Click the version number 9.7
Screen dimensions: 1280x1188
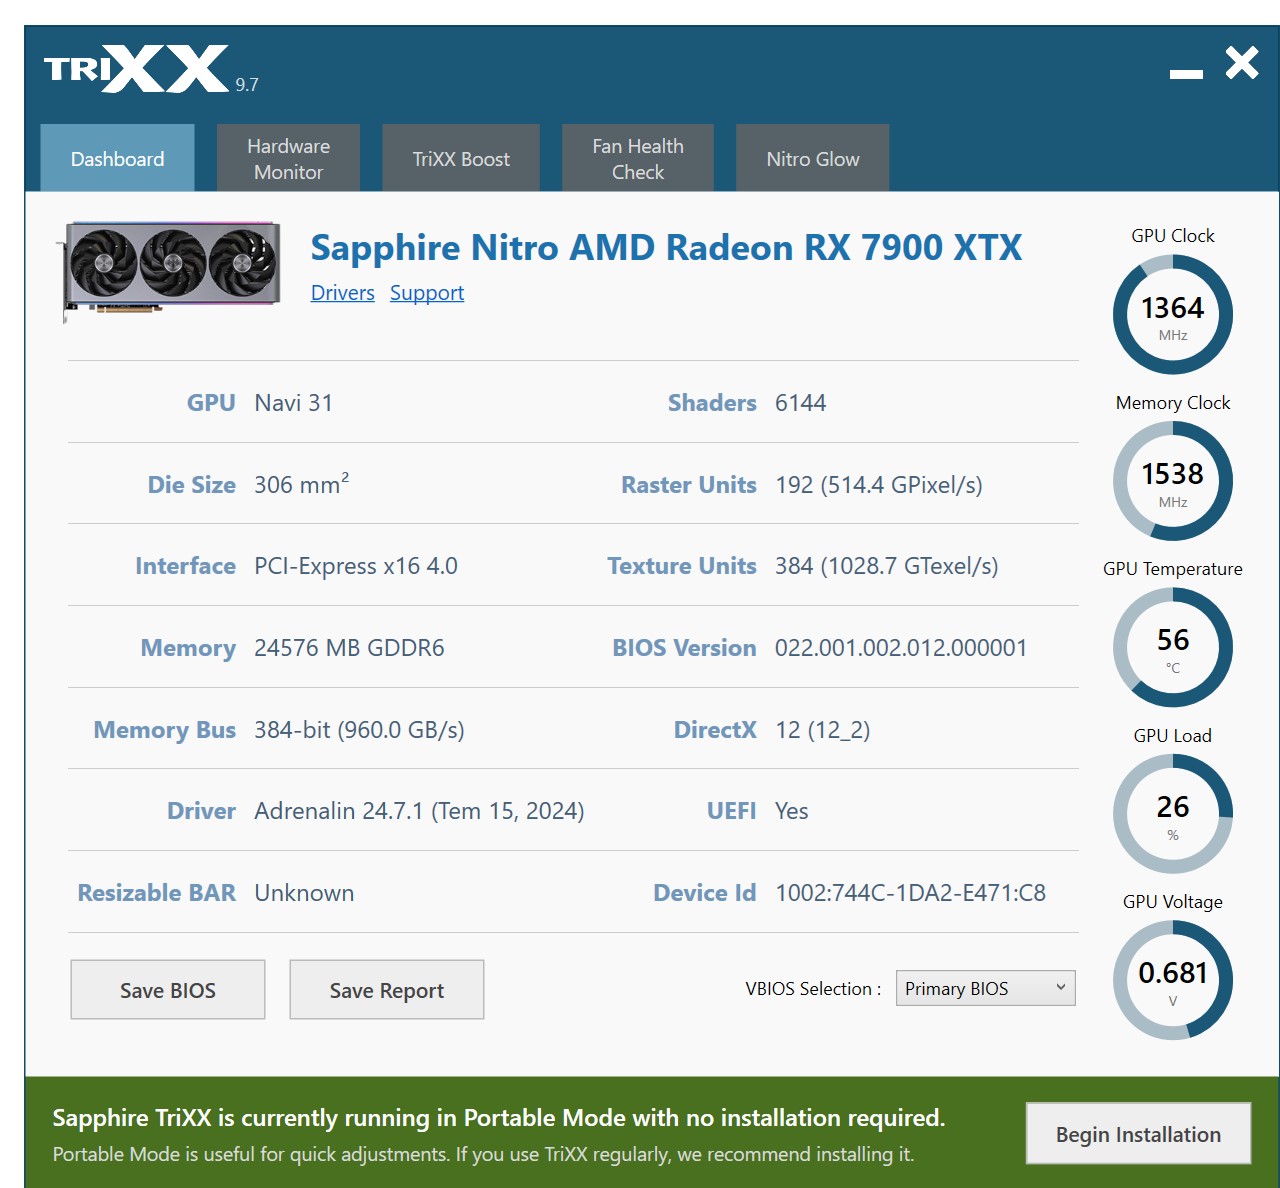(x=247, y=85)
